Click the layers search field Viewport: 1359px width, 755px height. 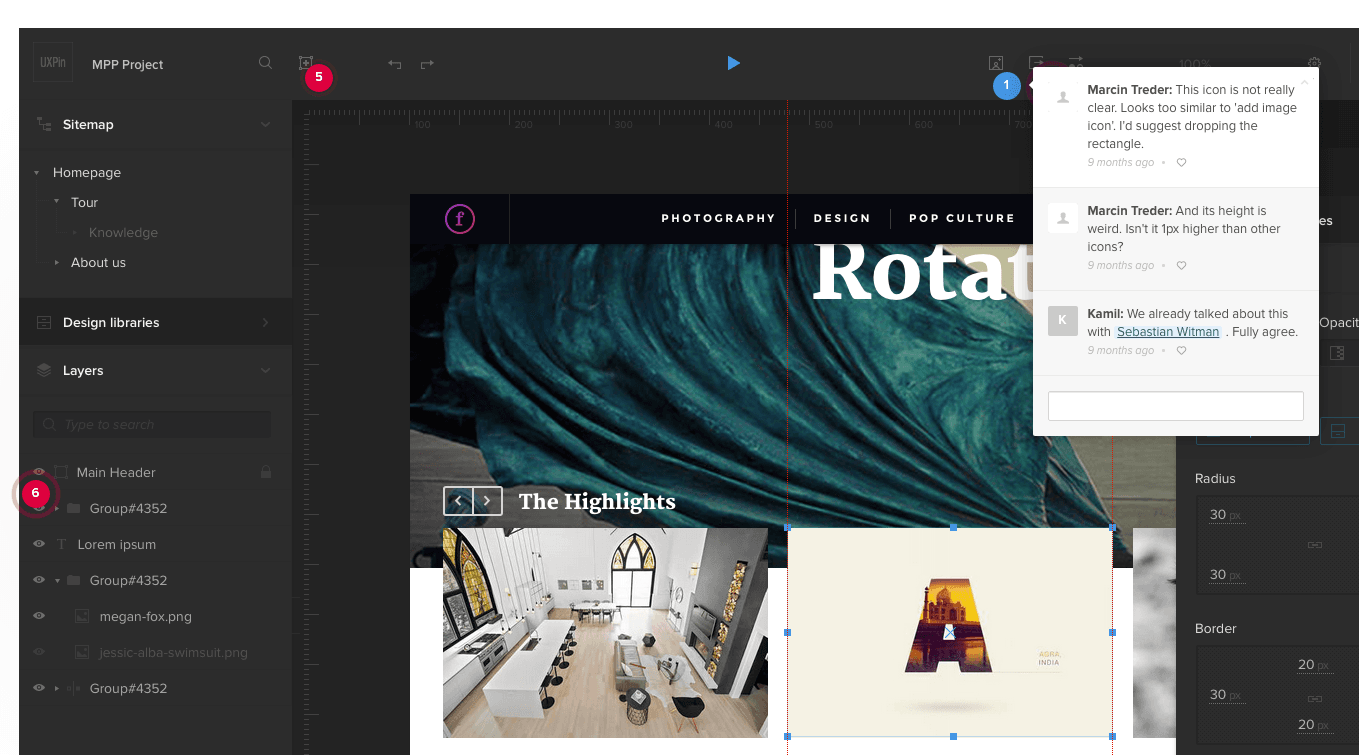point(152,424)
